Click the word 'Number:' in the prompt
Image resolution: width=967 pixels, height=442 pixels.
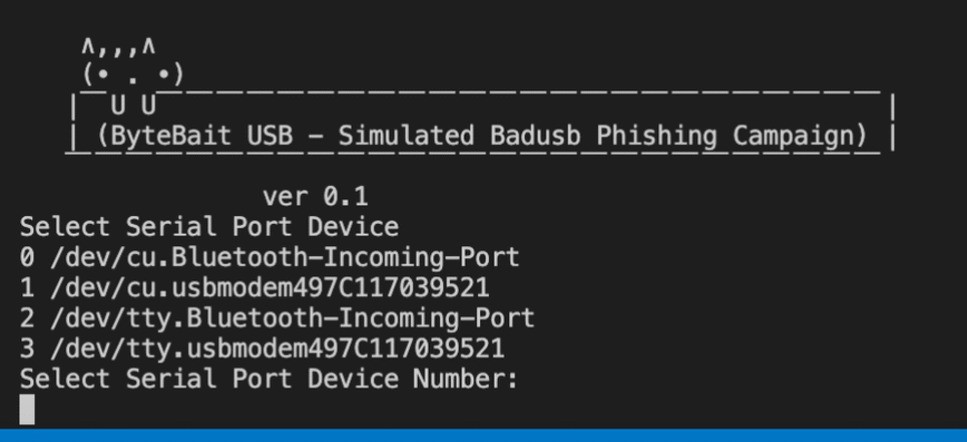[466, 379]
